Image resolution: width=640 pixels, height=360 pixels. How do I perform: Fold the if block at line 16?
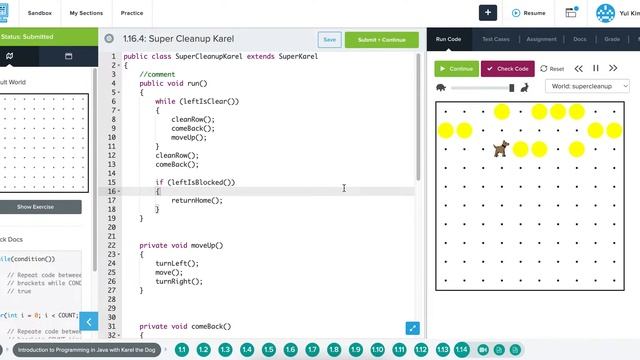[x=118, y=191]
